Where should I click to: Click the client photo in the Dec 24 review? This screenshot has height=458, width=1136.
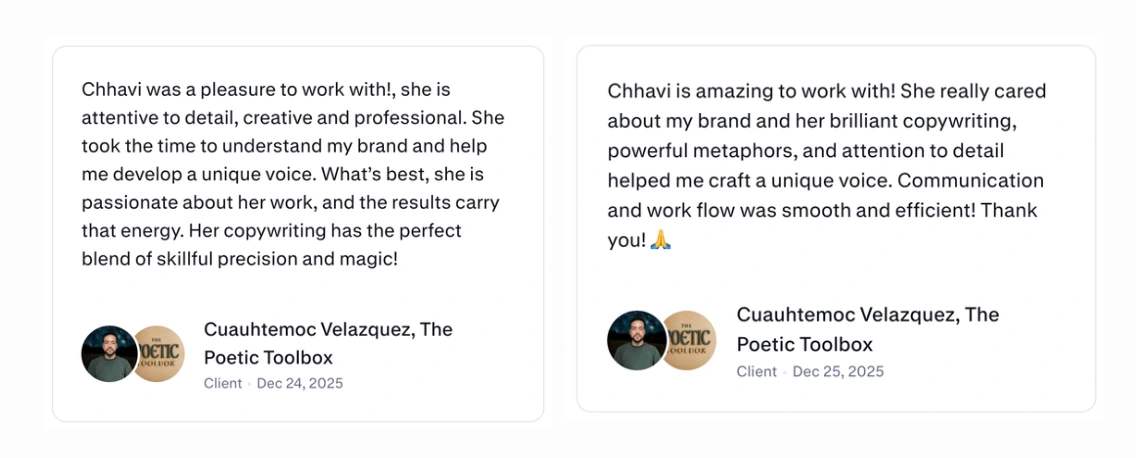point(108,354)
